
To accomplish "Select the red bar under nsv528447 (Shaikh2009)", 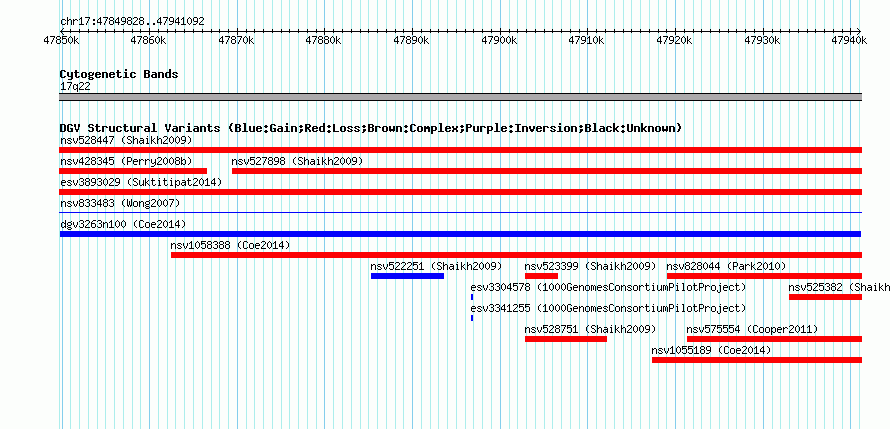I will [460, 150].
